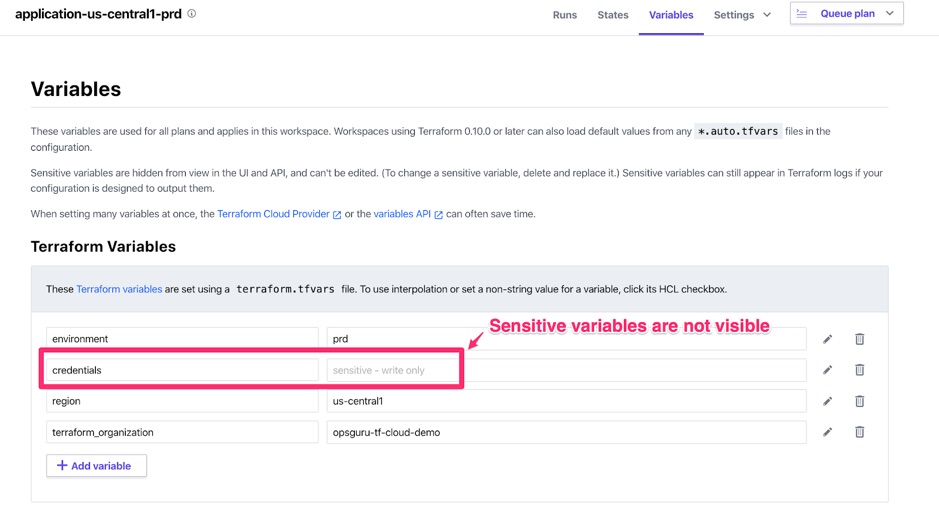The height and width of the screenshot is (508, 939).
Task: Click the opsguru-tf-cloud-demo value field
Action: pyautogui.click(x=566, y=432)
